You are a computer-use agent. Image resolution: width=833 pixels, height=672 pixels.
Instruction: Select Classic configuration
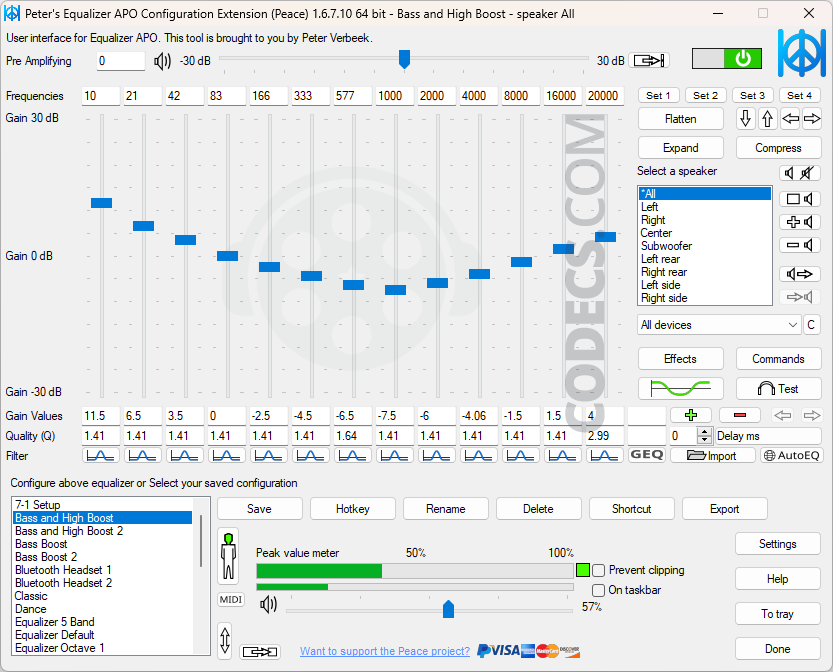tap(102, 596)
